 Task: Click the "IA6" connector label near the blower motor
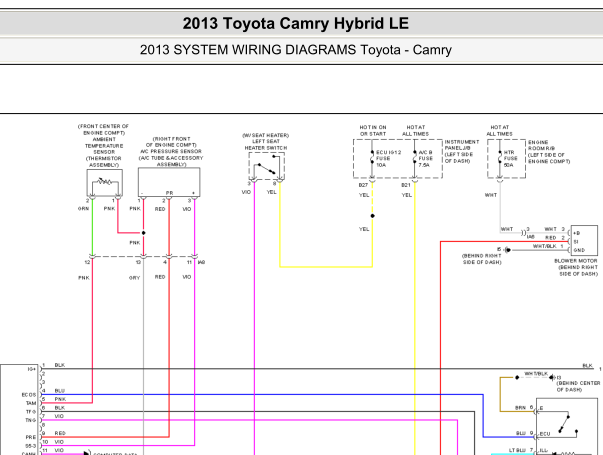[530, 237]
